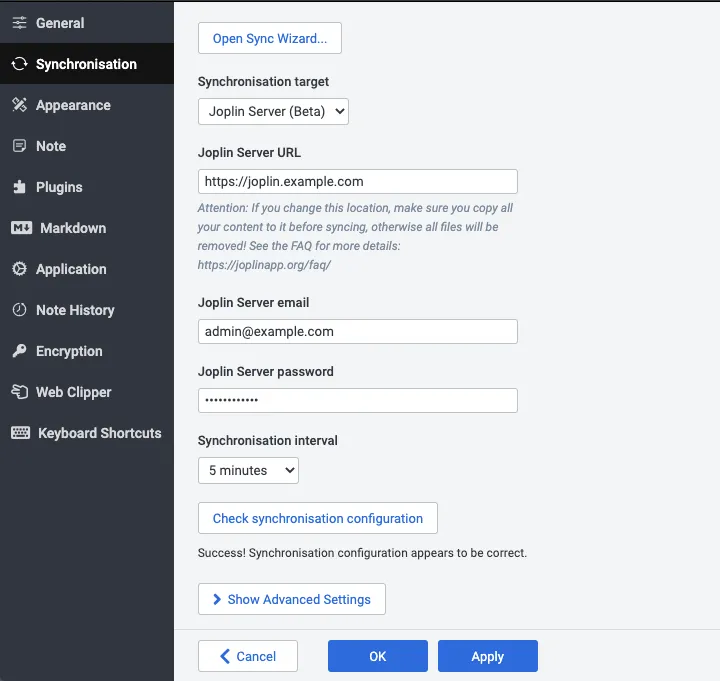
Task: Click the 'Synchronisation interval' label
Action: (268, 440)
